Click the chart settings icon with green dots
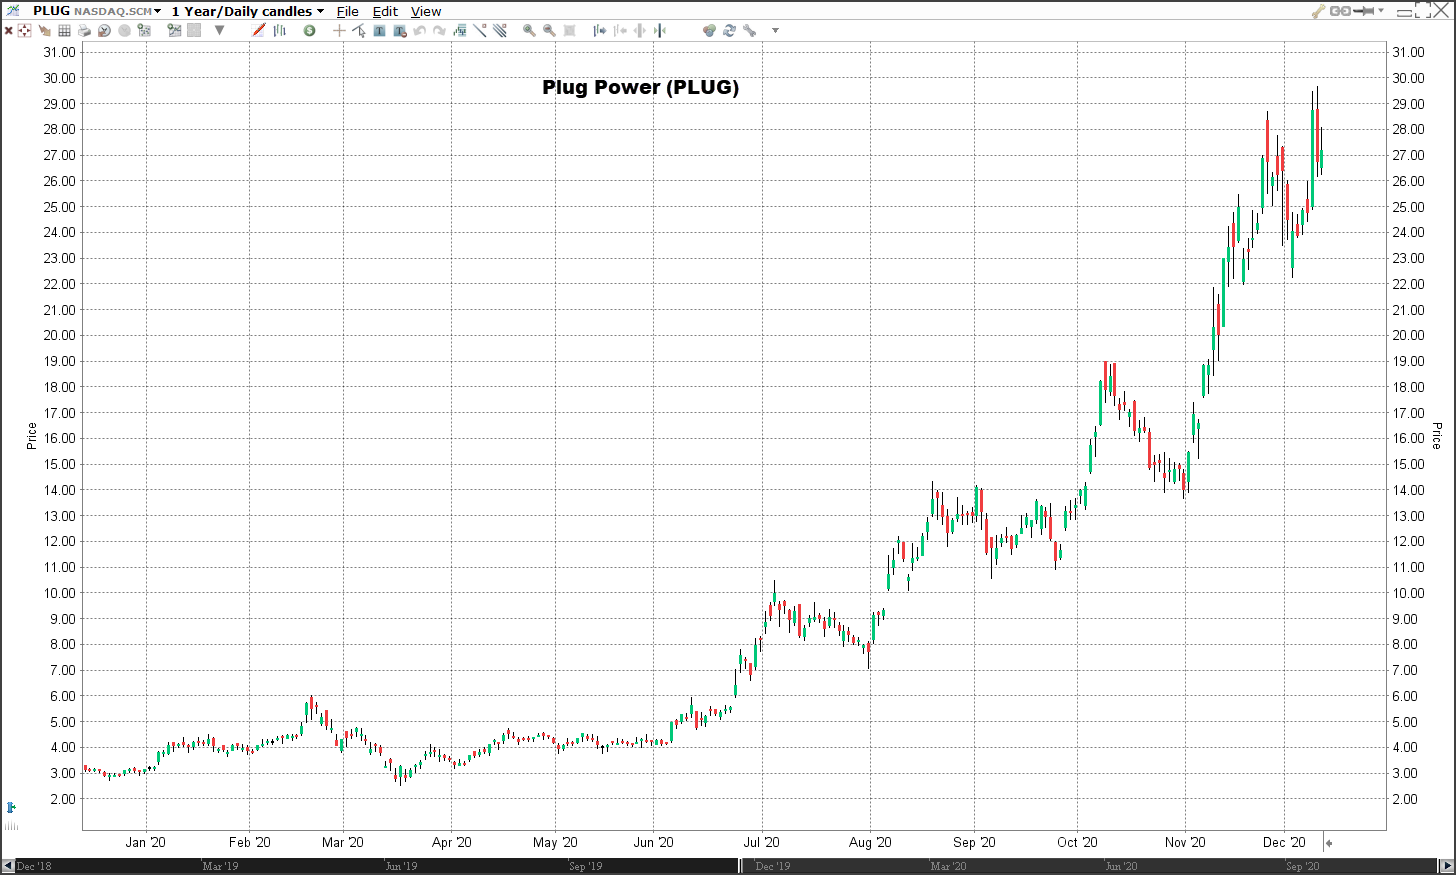1456x875 pixels. click(x=144, y=31)
